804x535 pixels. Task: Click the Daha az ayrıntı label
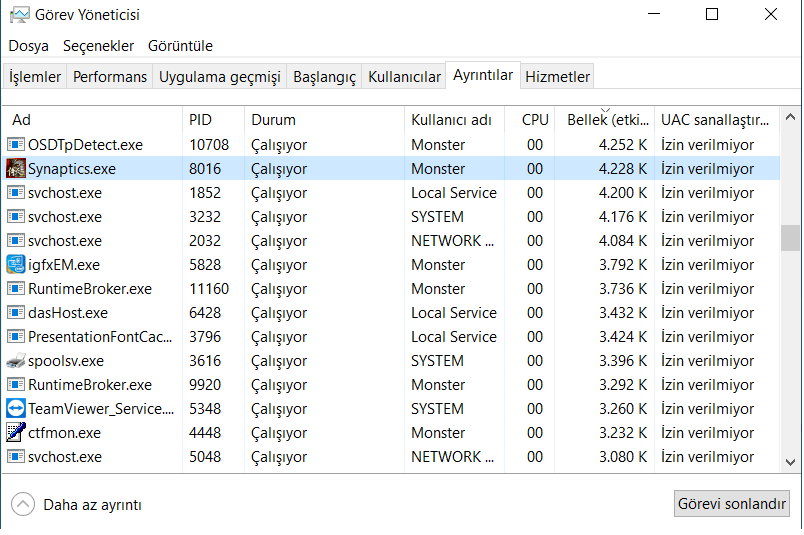click(x=92, y=505)
